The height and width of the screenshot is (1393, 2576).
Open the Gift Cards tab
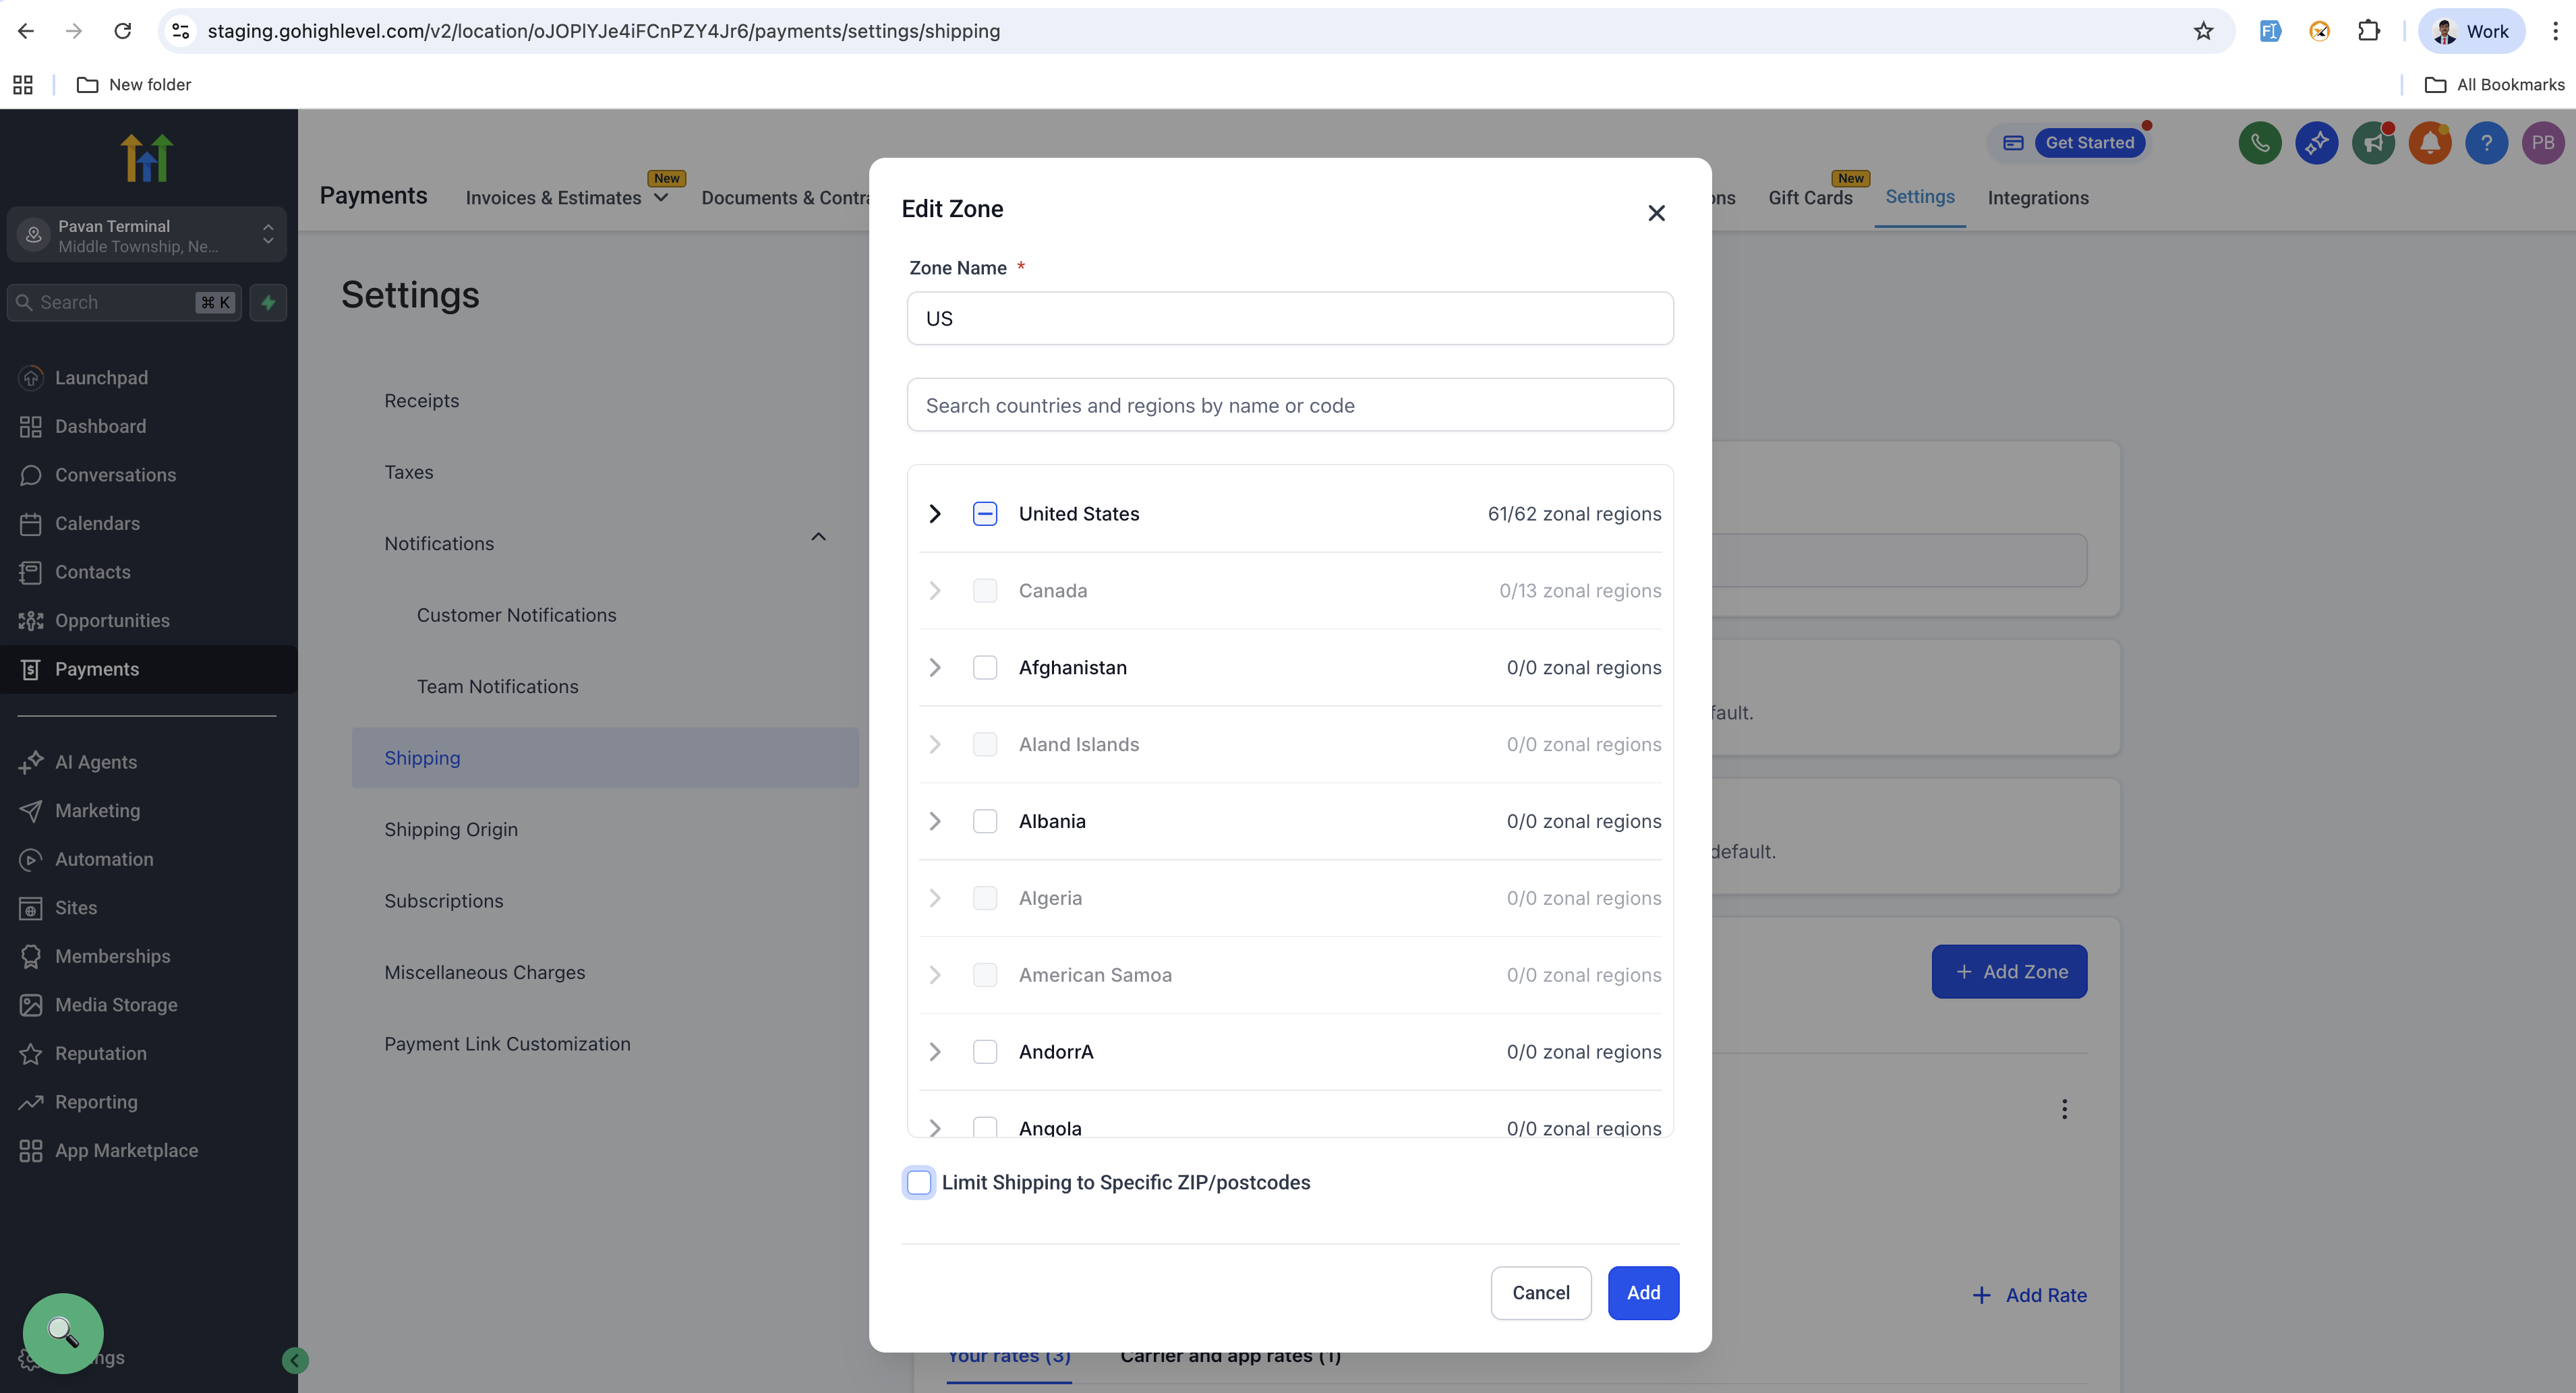click(x=1809, y=198)
